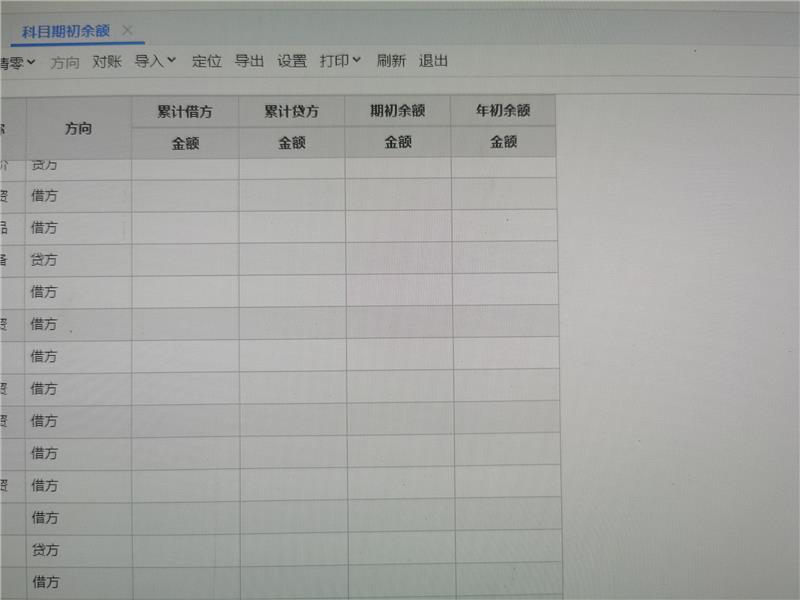The height and width of the screenshot is (600, 800).
Task: Close the 科目期初余额 tab
Action: (x=127, y=30)
